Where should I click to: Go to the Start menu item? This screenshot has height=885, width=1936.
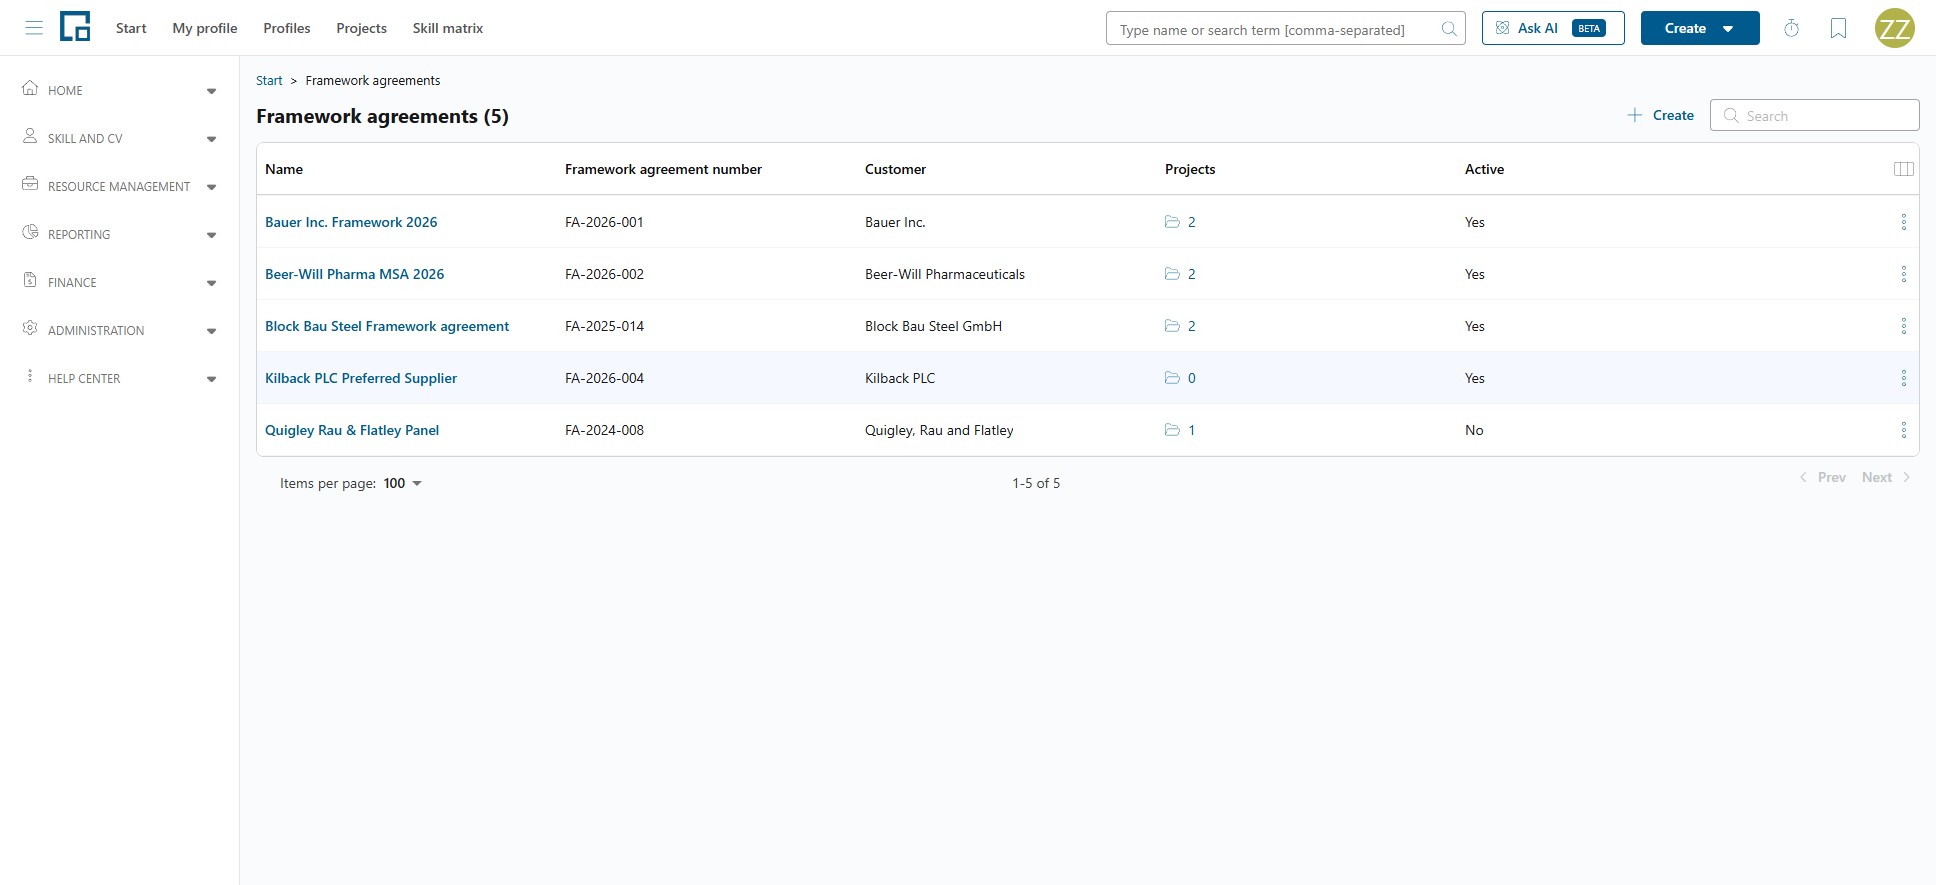pos(131,28)
